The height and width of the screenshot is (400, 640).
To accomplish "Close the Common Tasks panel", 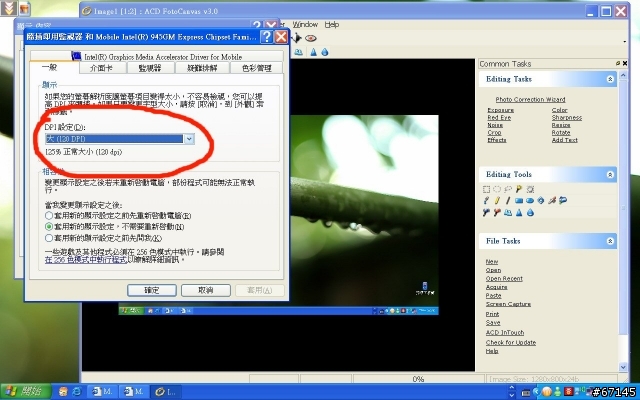I will 625,63.
